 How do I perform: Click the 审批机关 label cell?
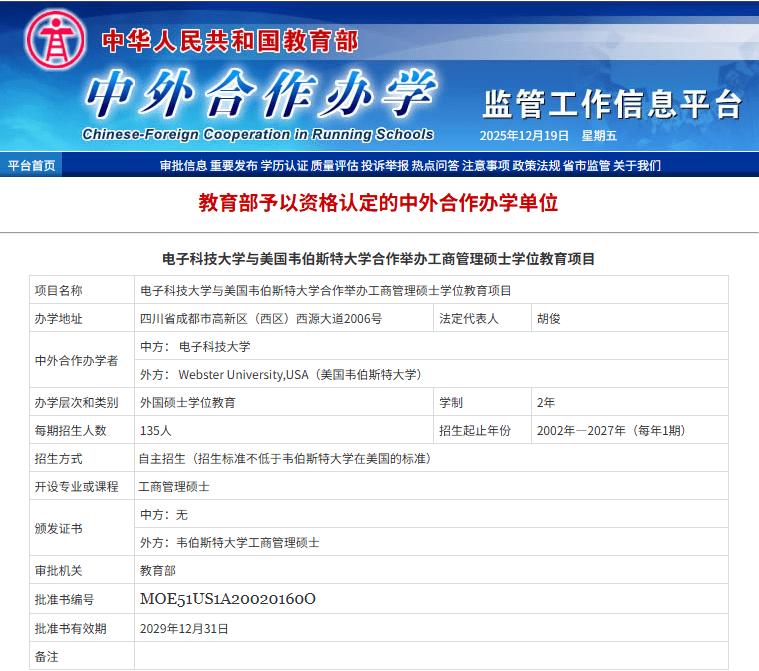click(82, 570)
